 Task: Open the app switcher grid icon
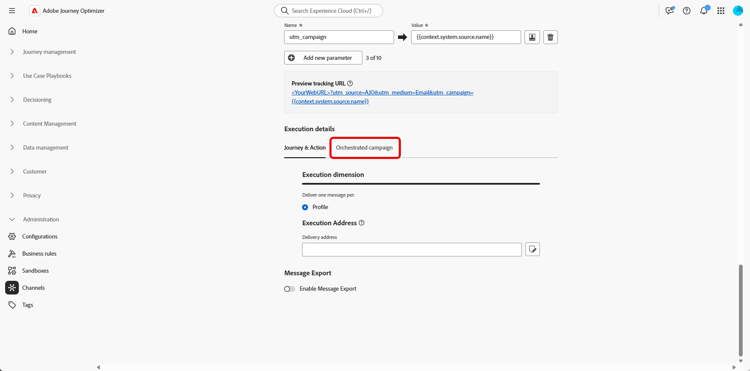[721, 11]
